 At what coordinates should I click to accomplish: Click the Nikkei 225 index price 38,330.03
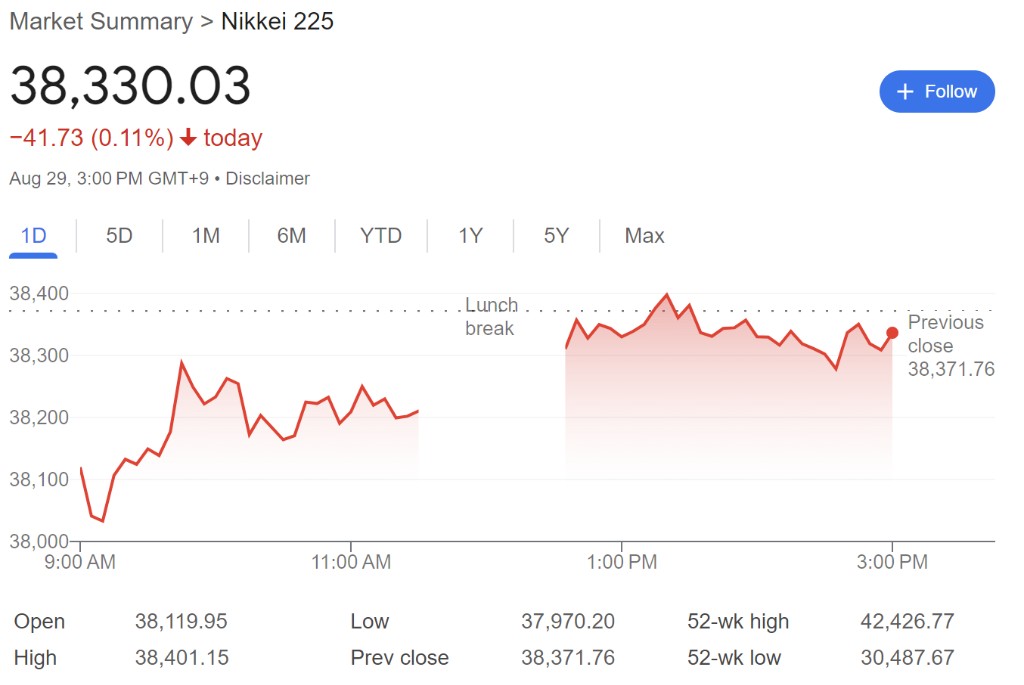pos(130,86)
